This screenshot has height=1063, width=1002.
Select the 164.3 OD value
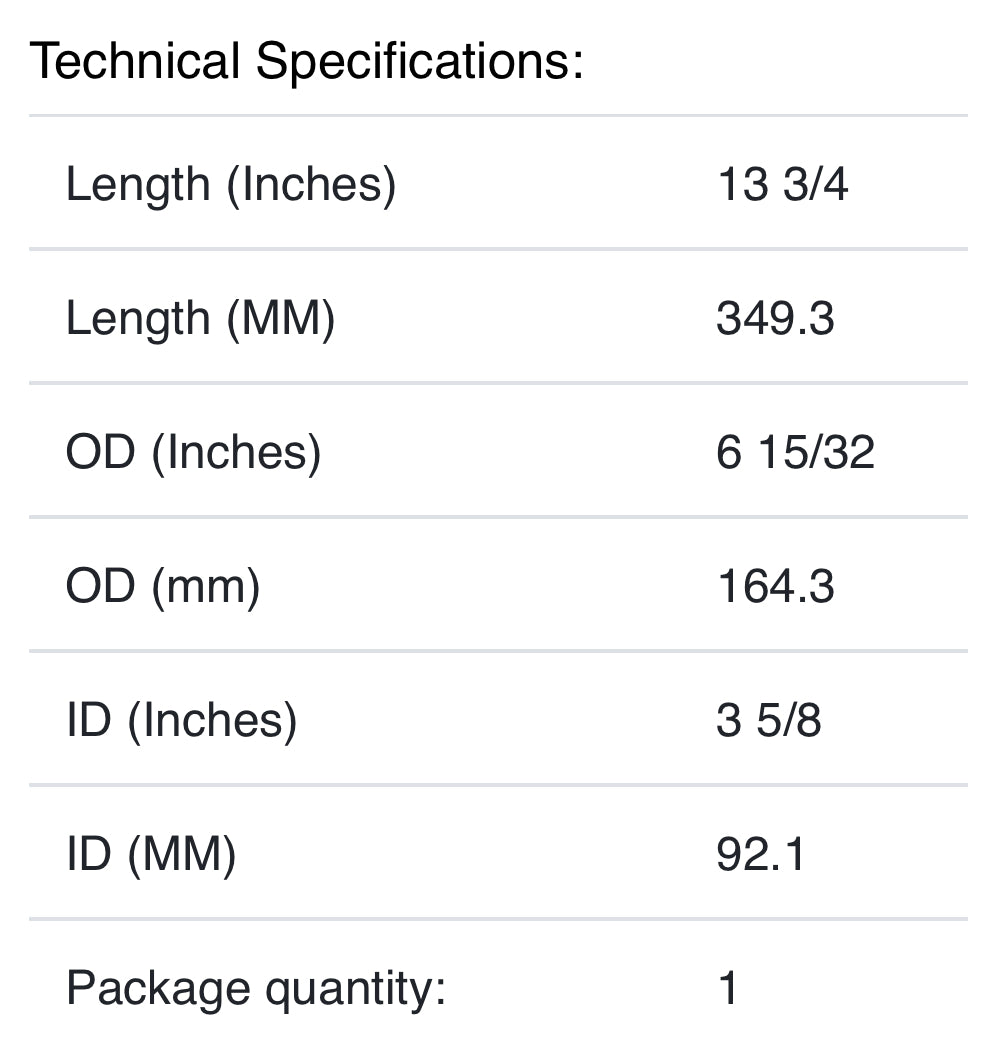(775, 586)
